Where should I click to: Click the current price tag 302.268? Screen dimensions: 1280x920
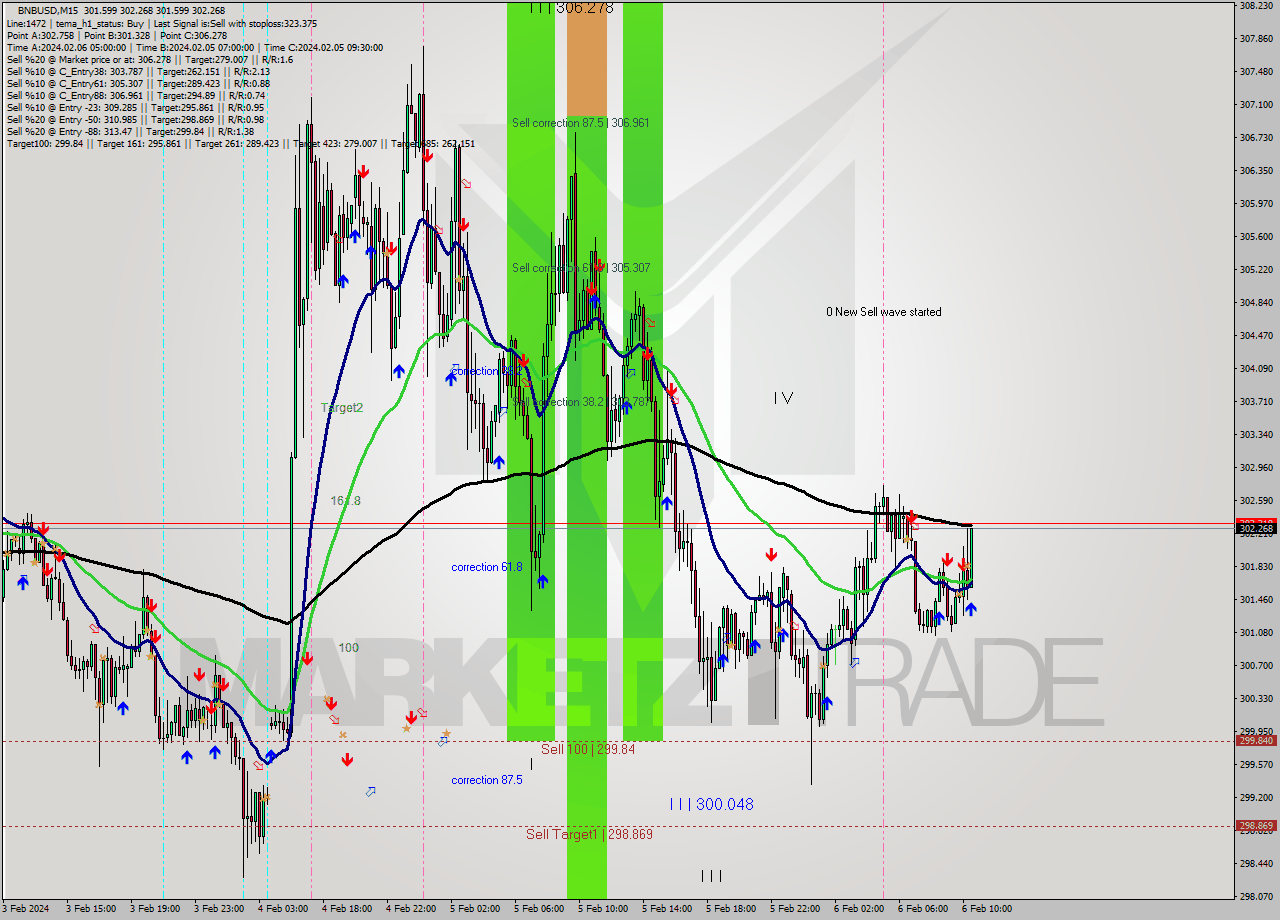point(1256,528)
